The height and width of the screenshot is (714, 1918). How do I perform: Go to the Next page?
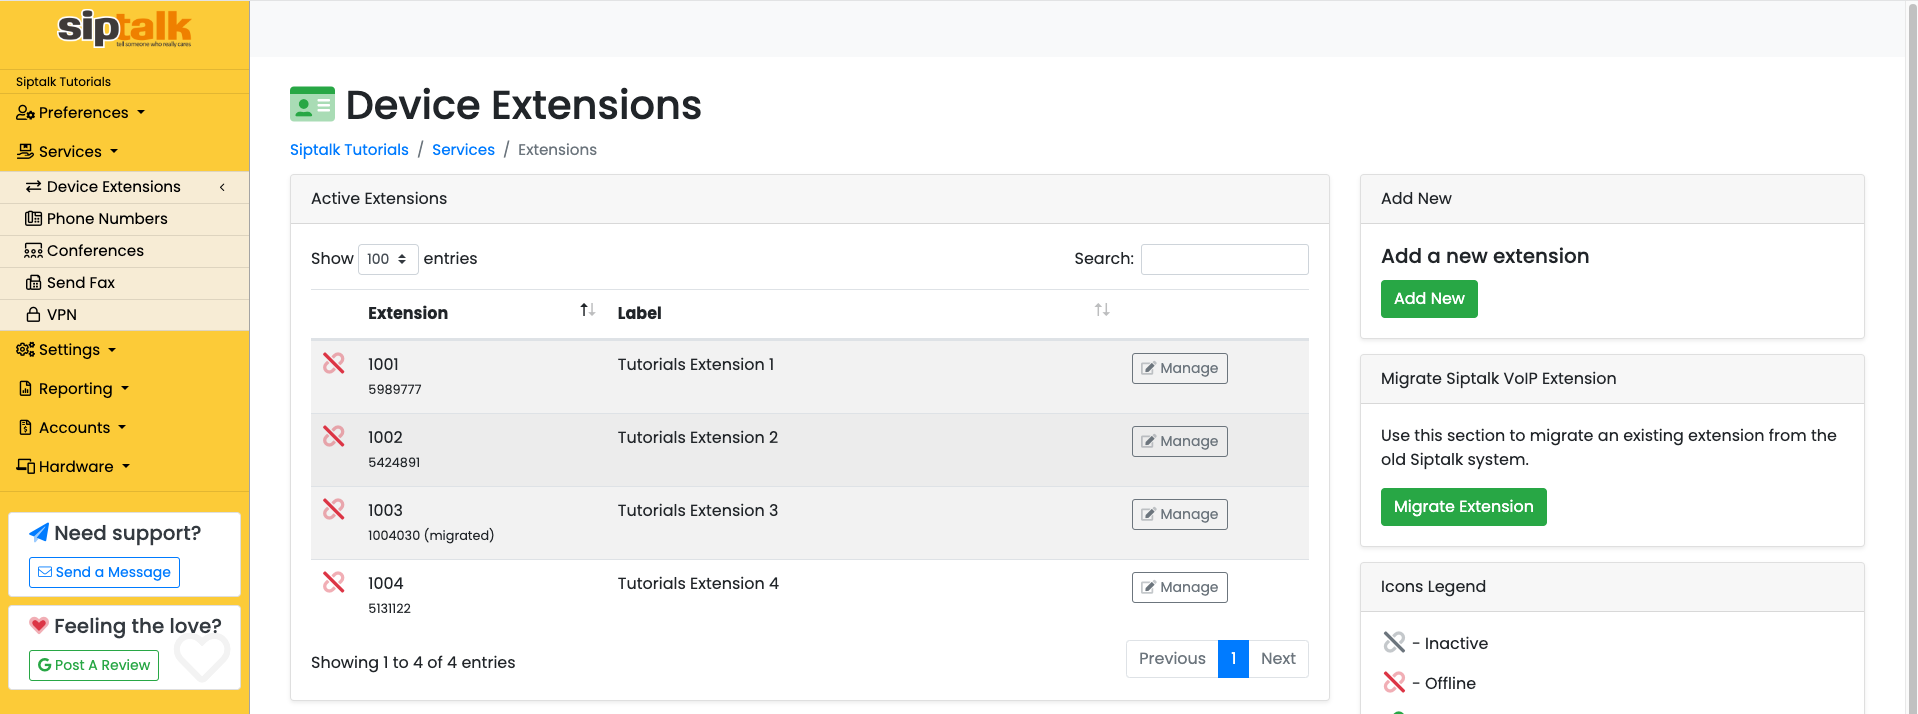(1278, 658)
